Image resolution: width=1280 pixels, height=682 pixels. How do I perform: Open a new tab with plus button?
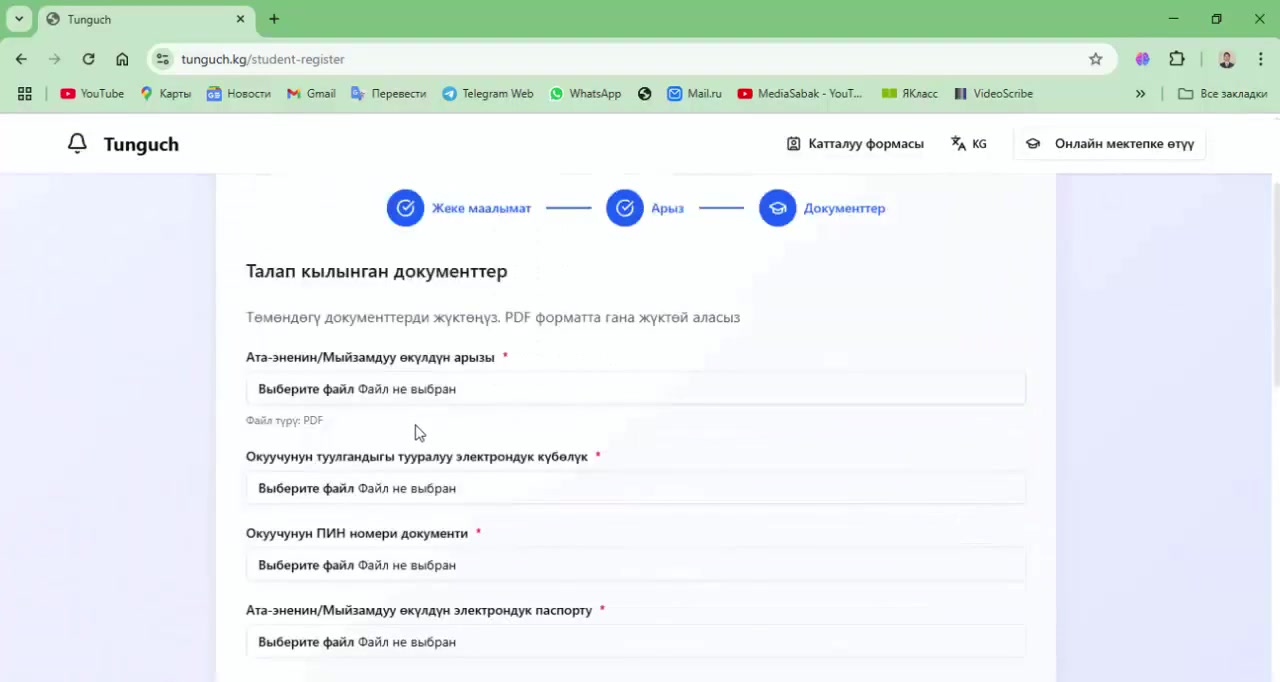tap(274, 19)
